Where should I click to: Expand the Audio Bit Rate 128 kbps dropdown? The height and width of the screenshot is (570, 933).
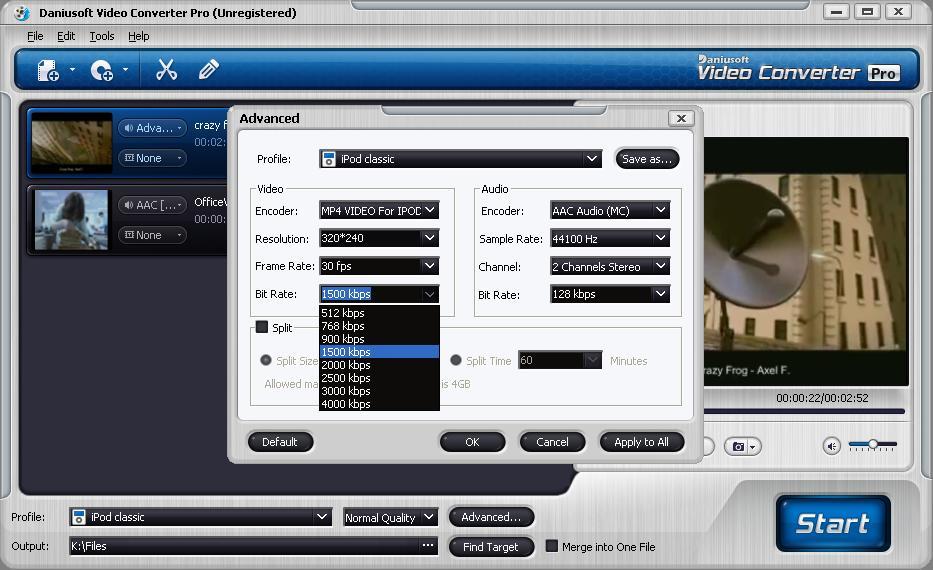click(660, 294)
